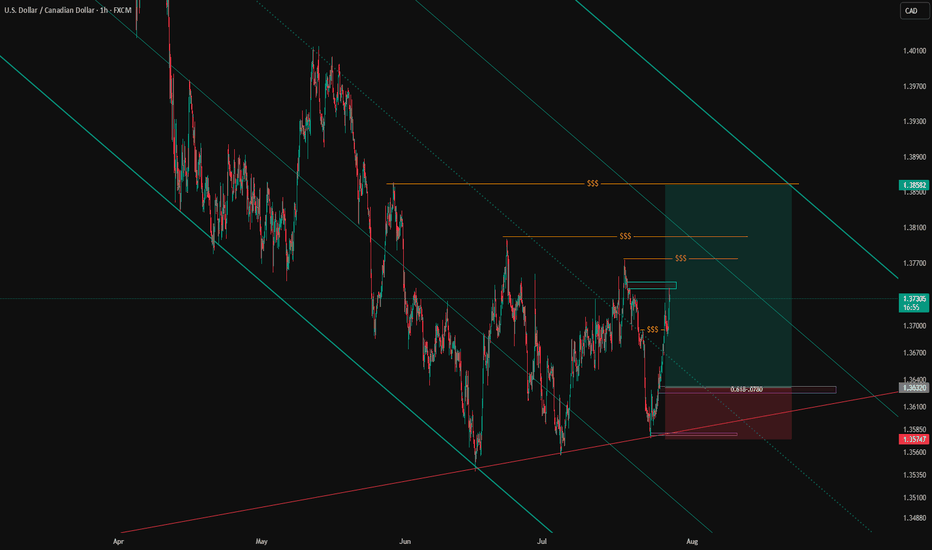Click the 1.36700 price axis label
Image resolution: width=932 pixels, height=550 pixels.
[x=914, y=353]
